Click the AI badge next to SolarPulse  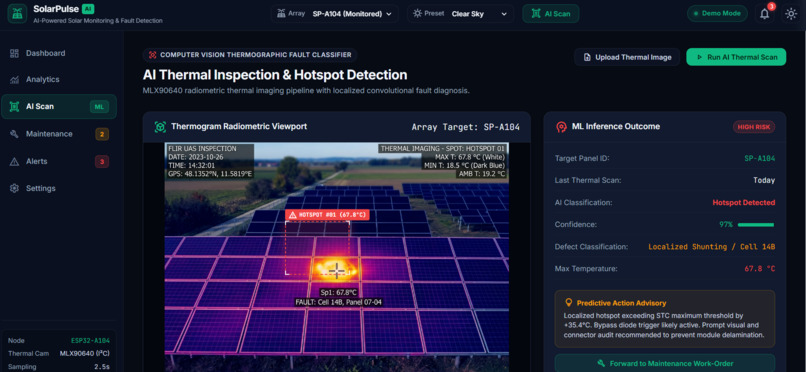pyautogui.click(x=88, y=9)
